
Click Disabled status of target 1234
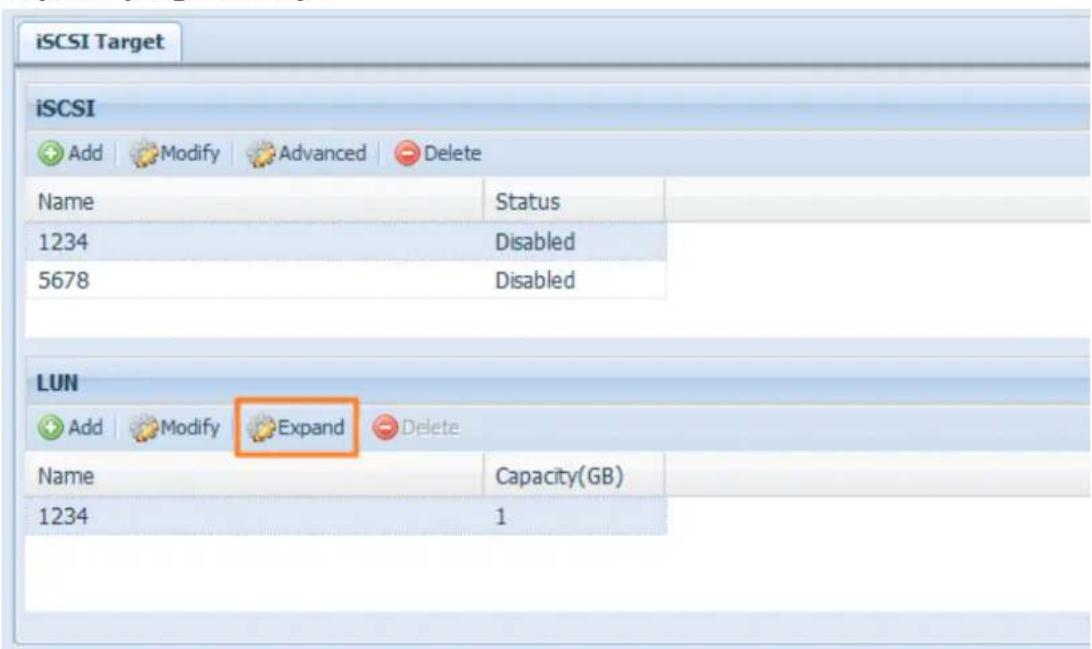pyautogui.click(x=535, y=242)
